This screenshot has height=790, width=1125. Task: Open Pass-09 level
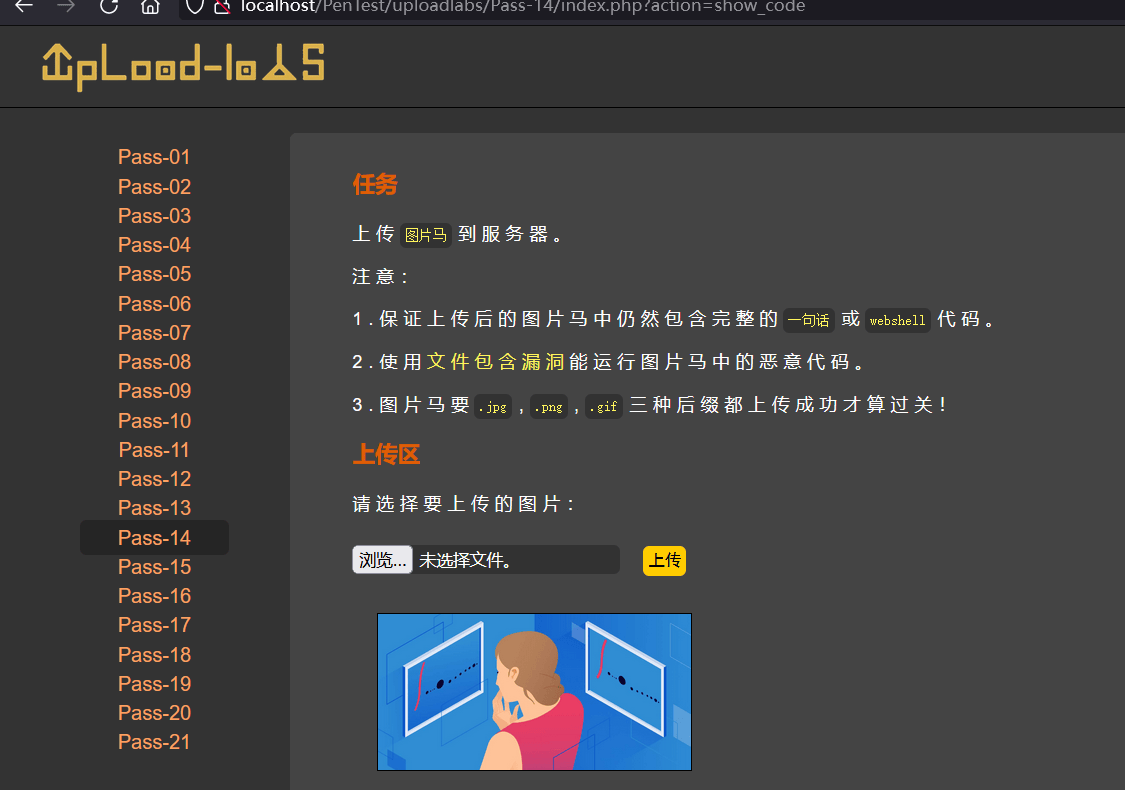click(x=154, y=391)
